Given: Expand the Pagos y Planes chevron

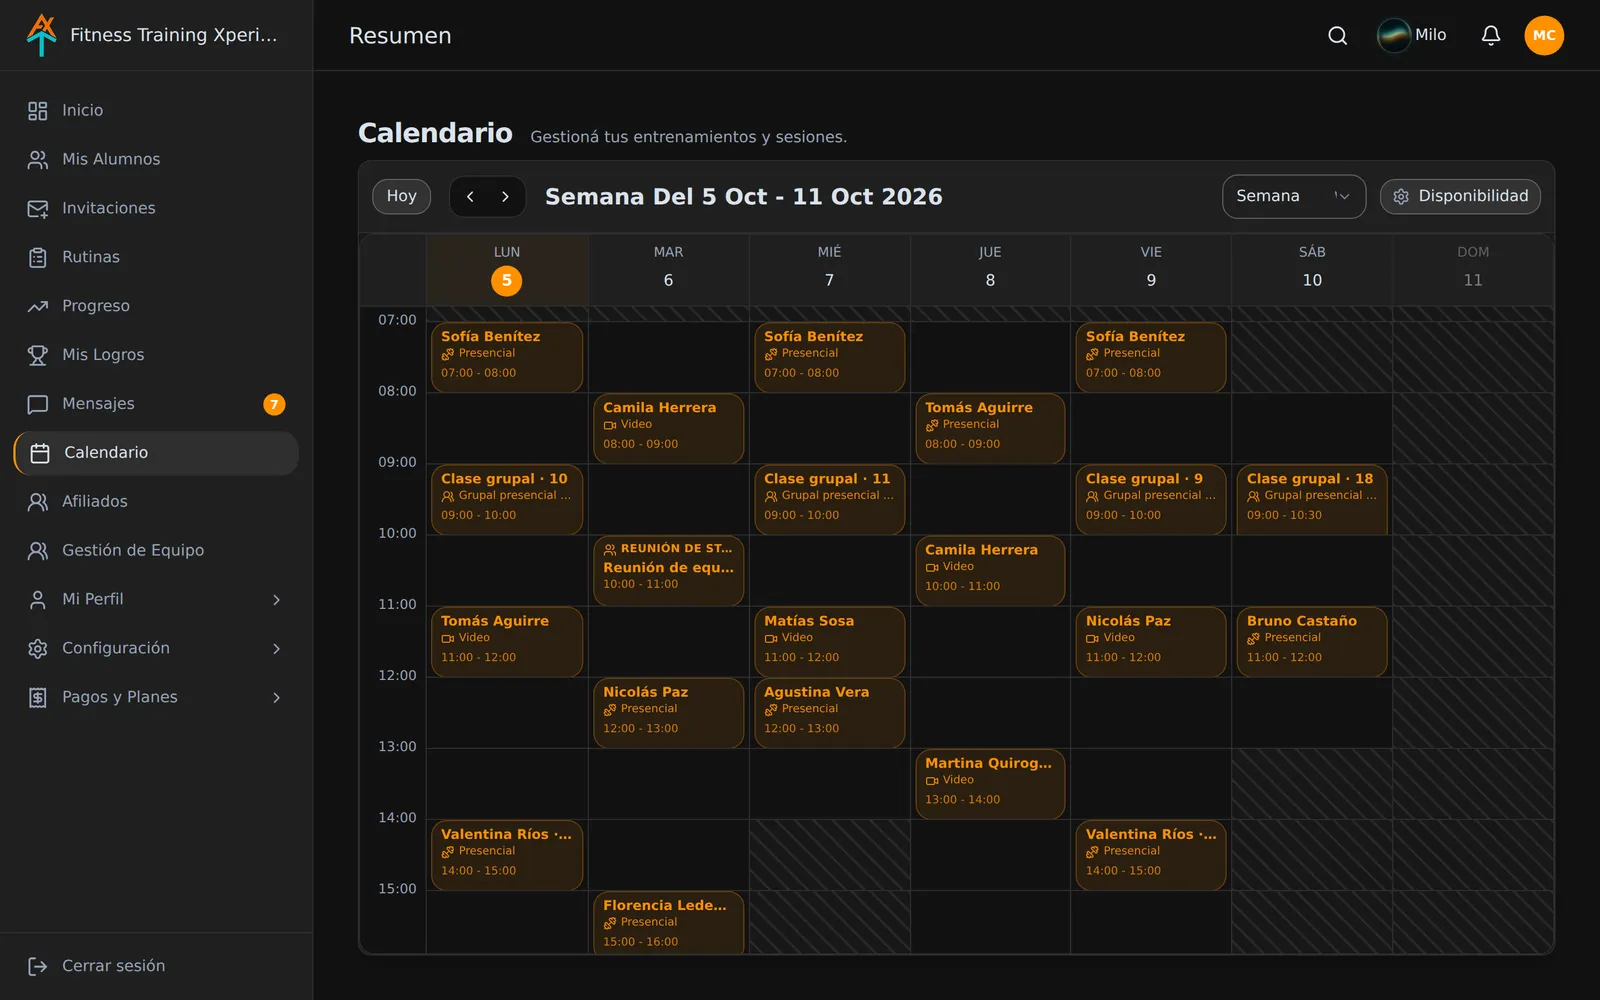Looking at the screenshot, I should point(277,698).
